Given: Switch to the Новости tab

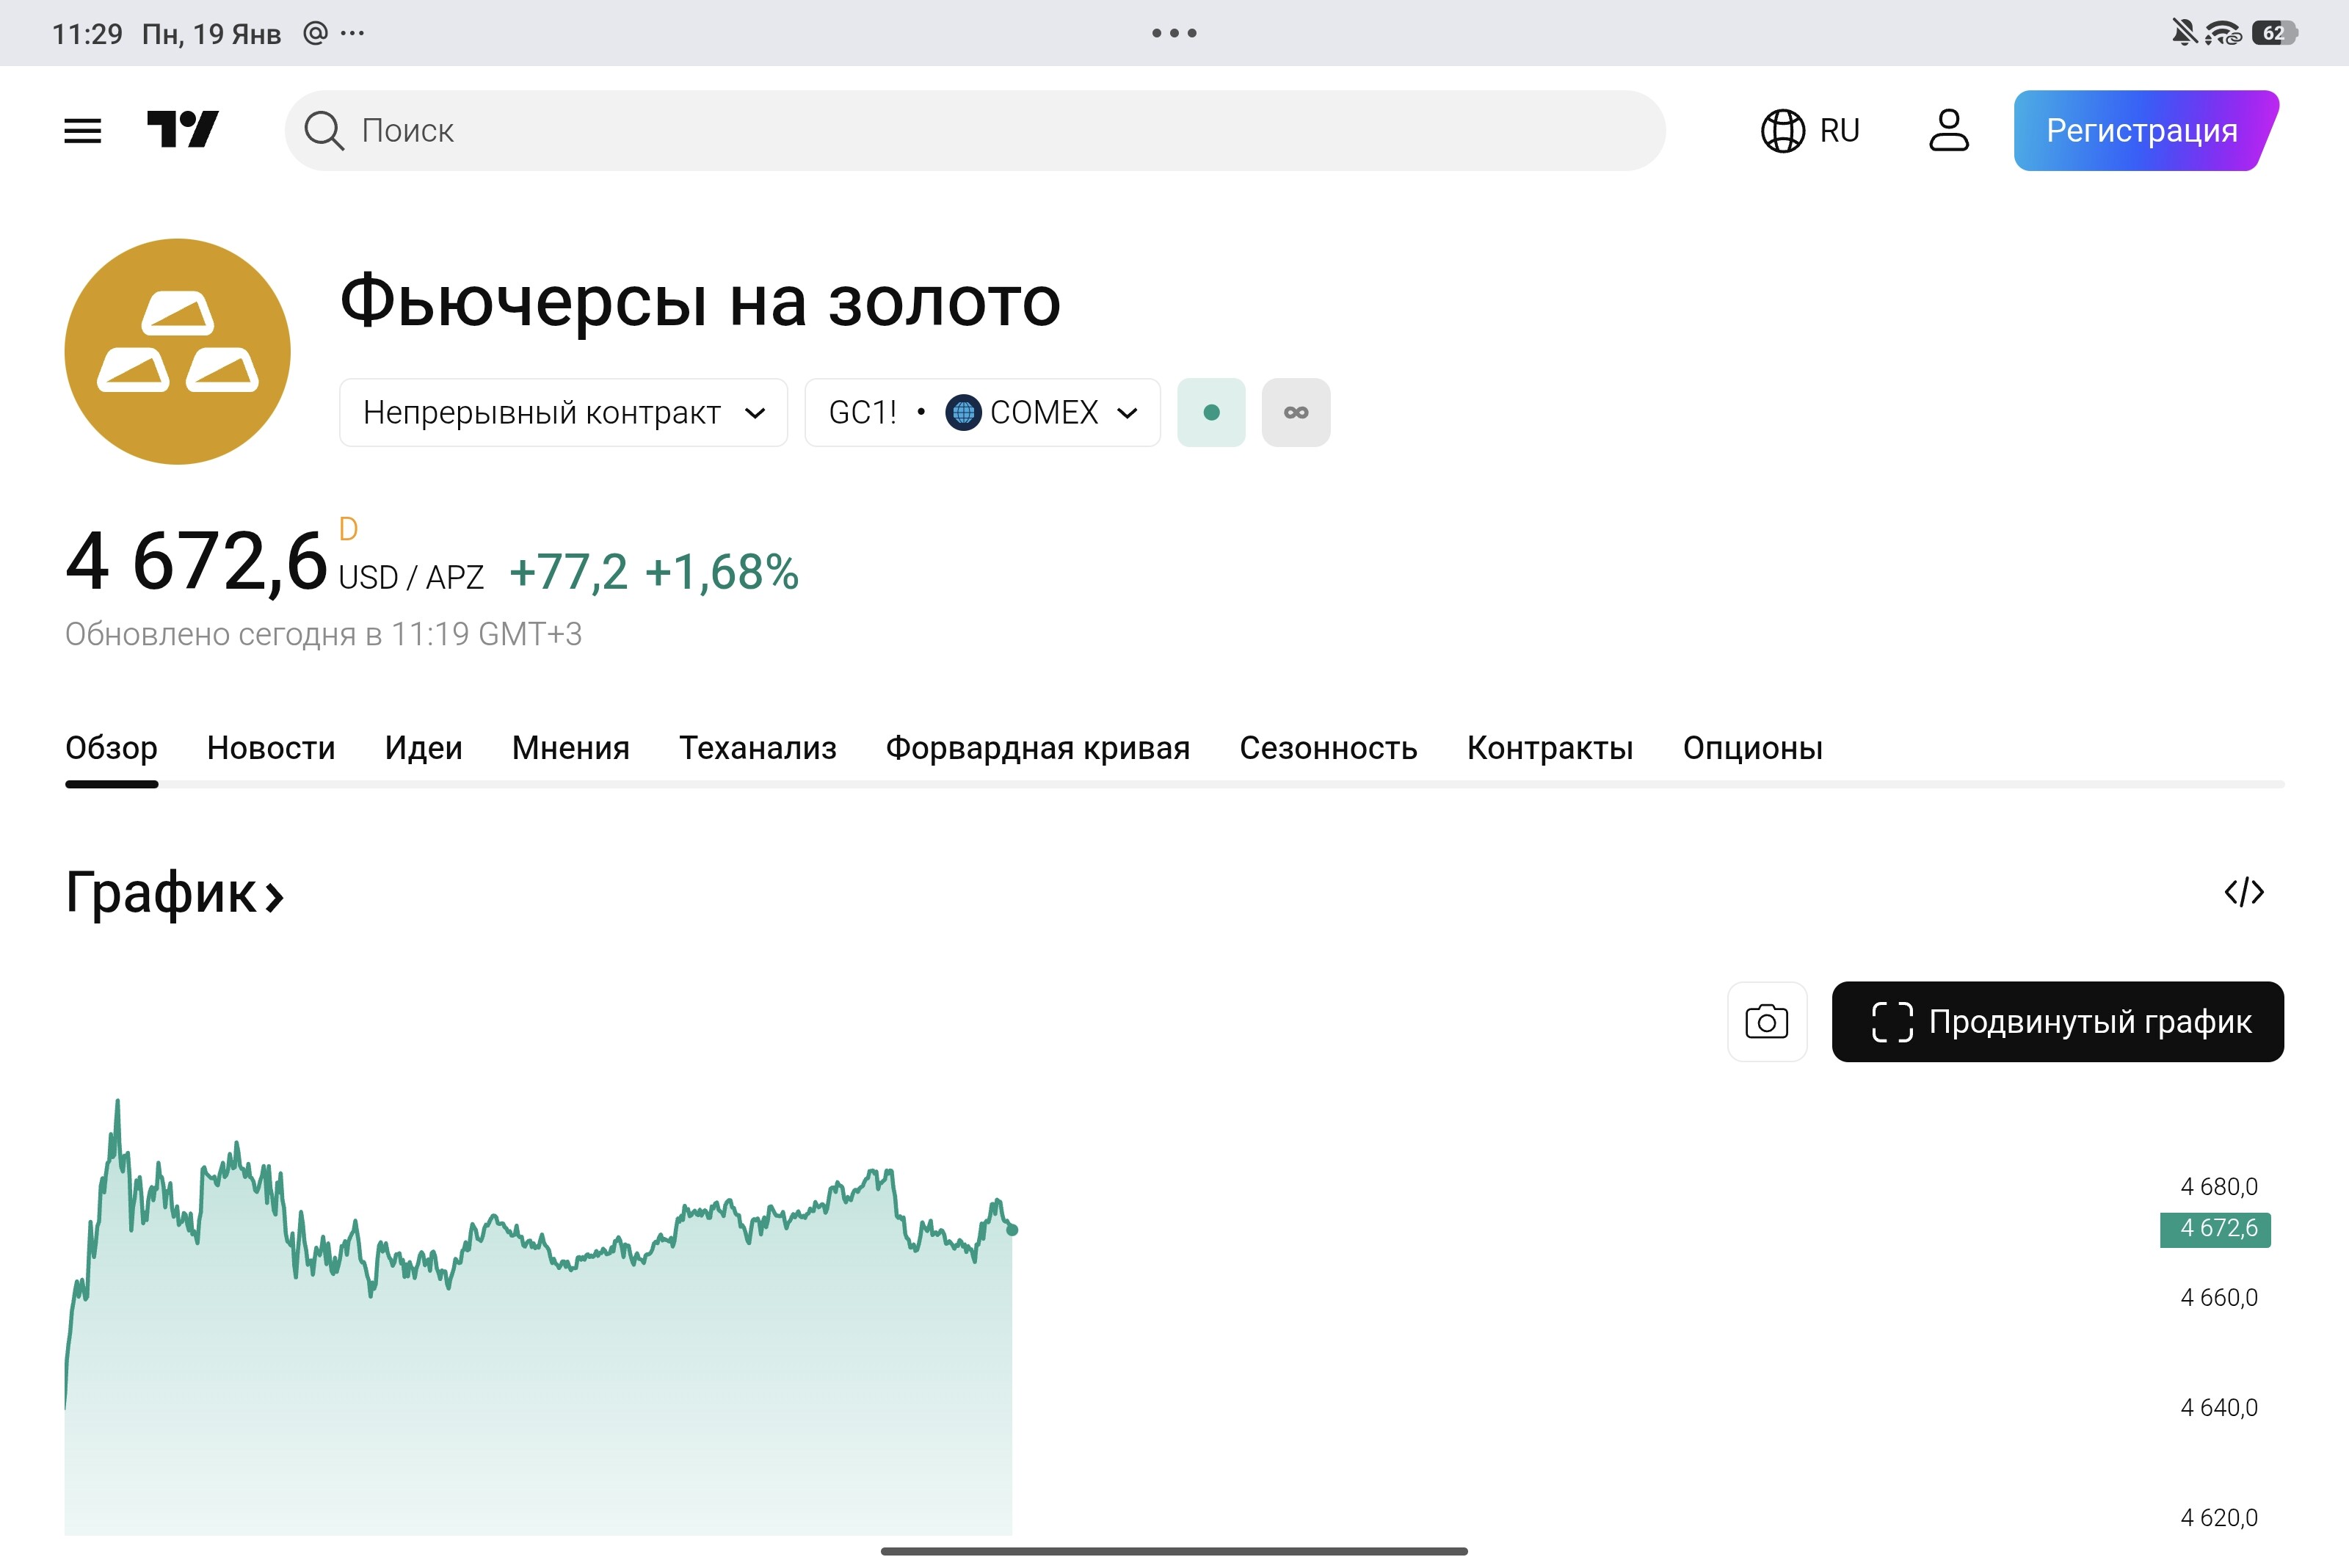Looking at the screenshot, I should pyautogui.click(x=270, y=748).
